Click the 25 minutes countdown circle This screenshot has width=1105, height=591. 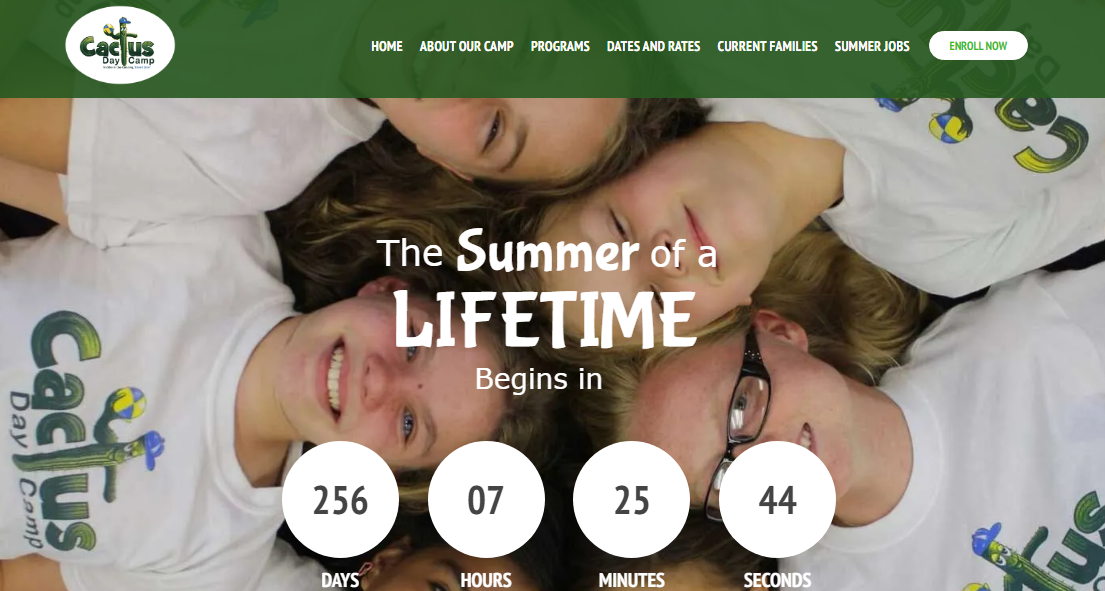click(x=631, y=499)
